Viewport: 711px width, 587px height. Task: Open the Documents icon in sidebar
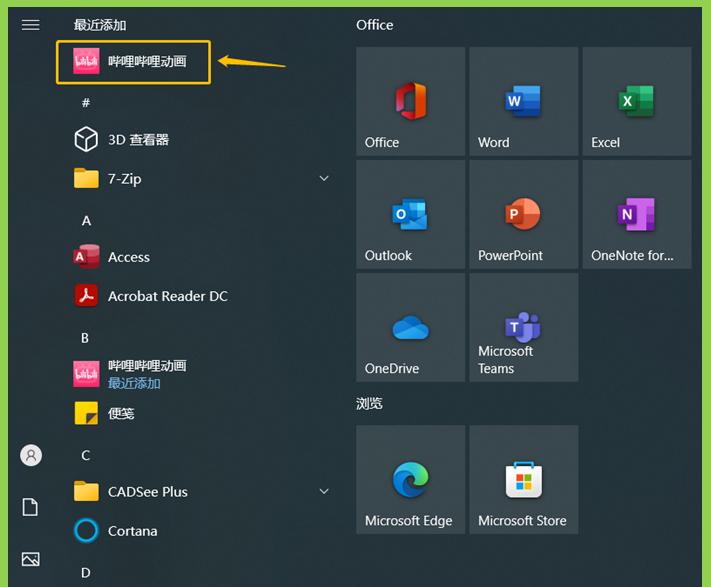[x=30, y=507]
